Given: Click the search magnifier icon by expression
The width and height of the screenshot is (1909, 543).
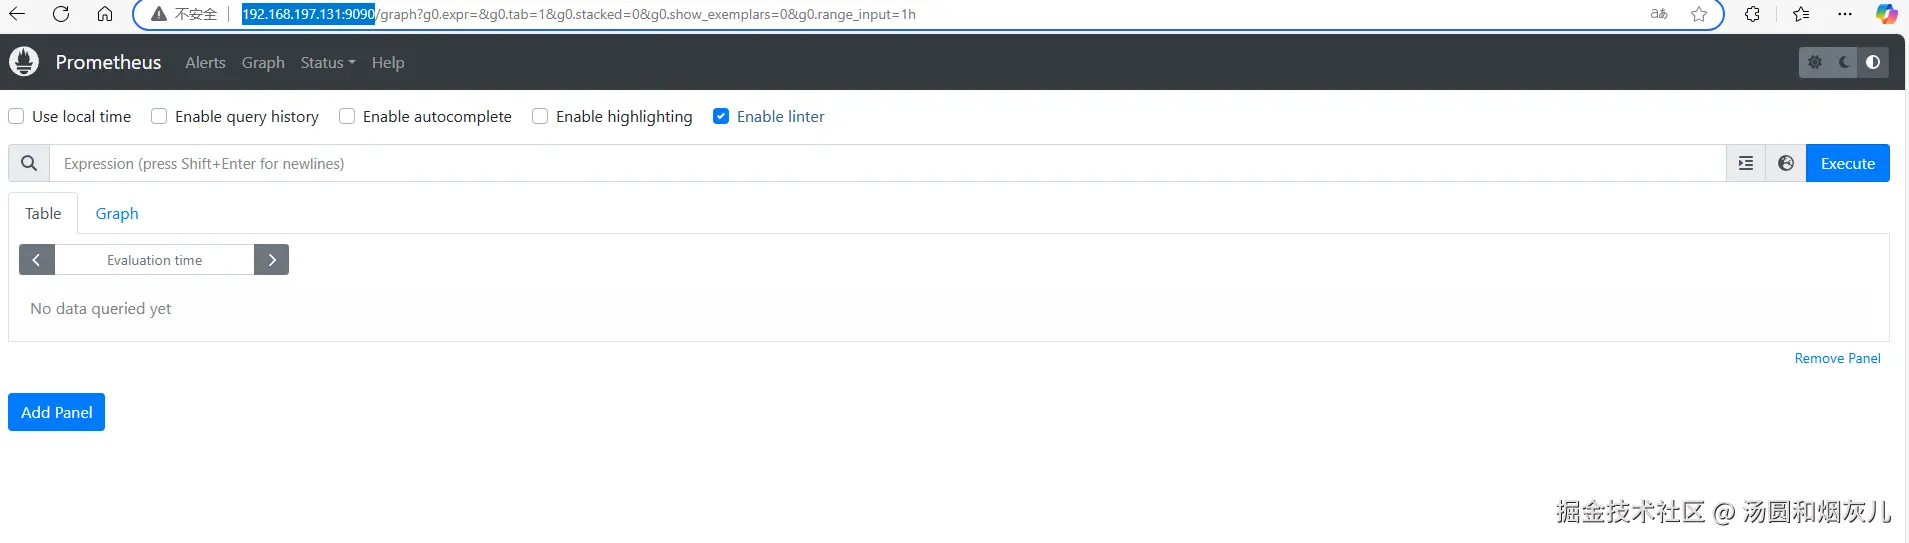Looking at the screenshot, I should pyautogui.click(x=29, y=163).
